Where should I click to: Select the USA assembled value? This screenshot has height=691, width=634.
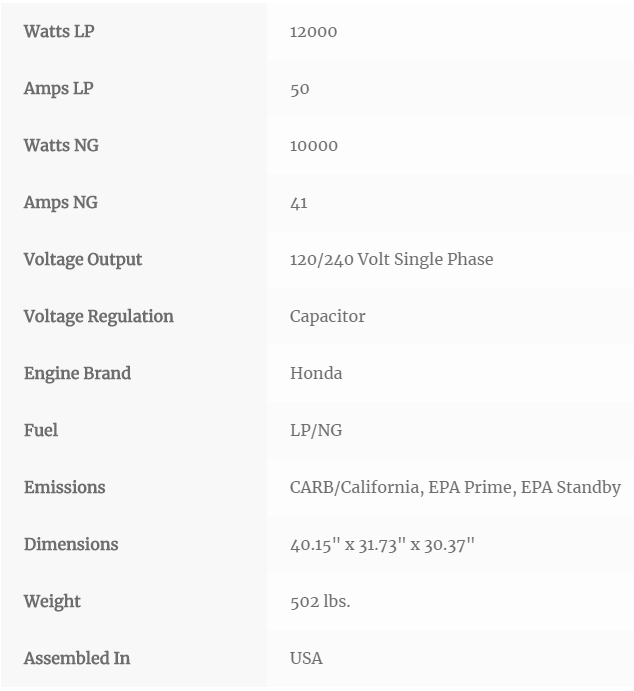point(306,658)
